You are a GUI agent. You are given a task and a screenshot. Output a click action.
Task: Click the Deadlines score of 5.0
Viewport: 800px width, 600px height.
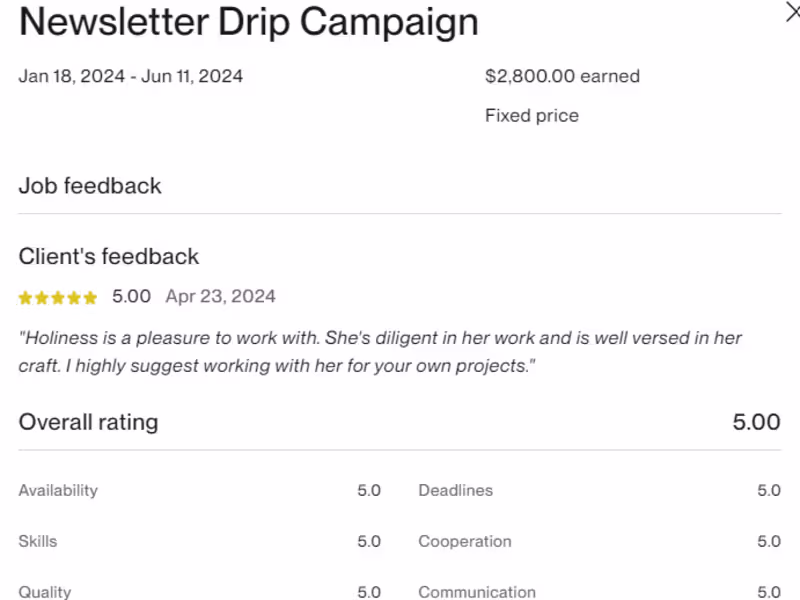(769, 490)
